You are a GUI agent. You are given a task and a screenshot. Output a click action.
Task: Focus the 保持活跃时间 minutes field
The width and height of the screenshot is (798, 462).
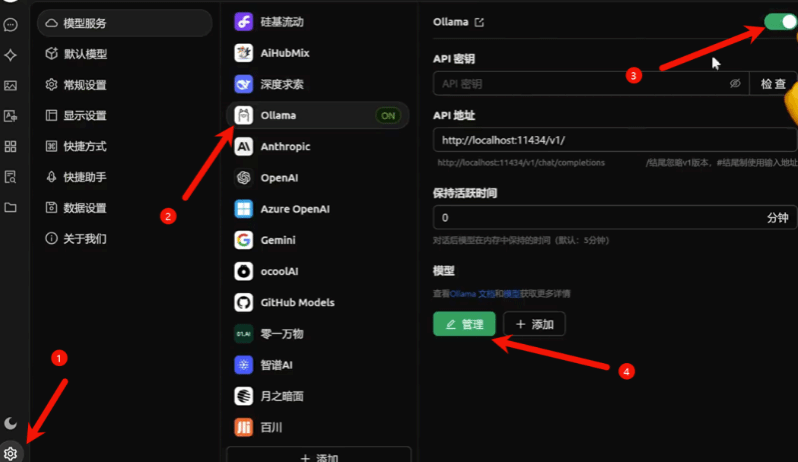pos(615,218)
